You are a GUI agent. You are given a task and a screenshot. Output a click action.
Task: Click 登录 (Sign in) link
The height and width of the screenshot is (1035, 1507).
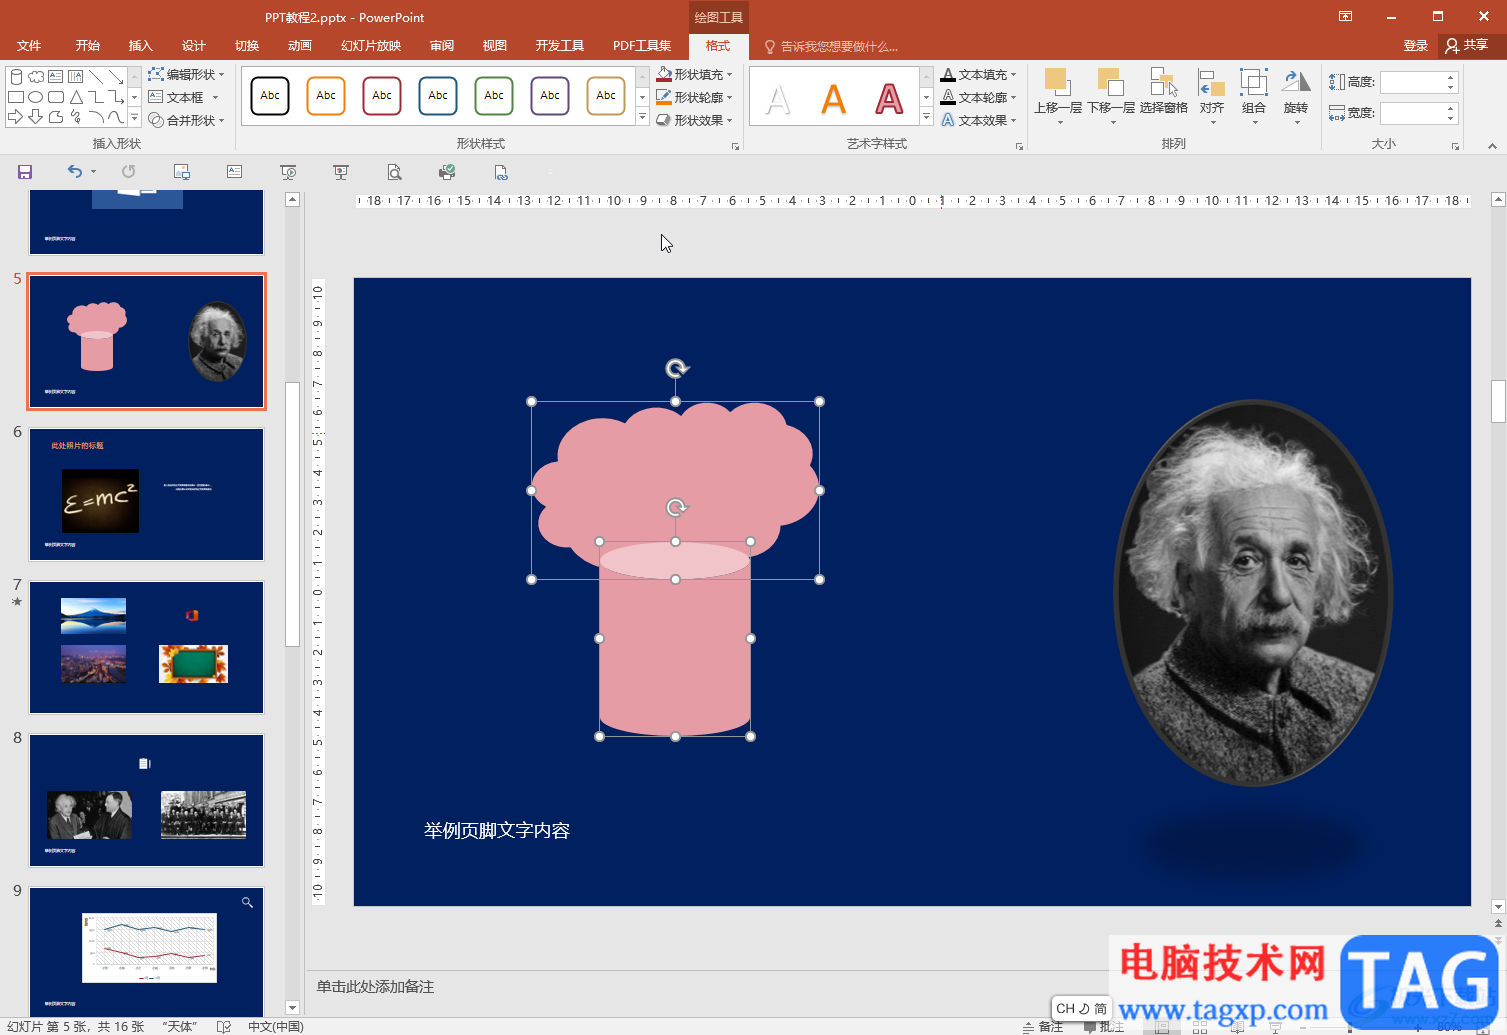[1416, 46]
